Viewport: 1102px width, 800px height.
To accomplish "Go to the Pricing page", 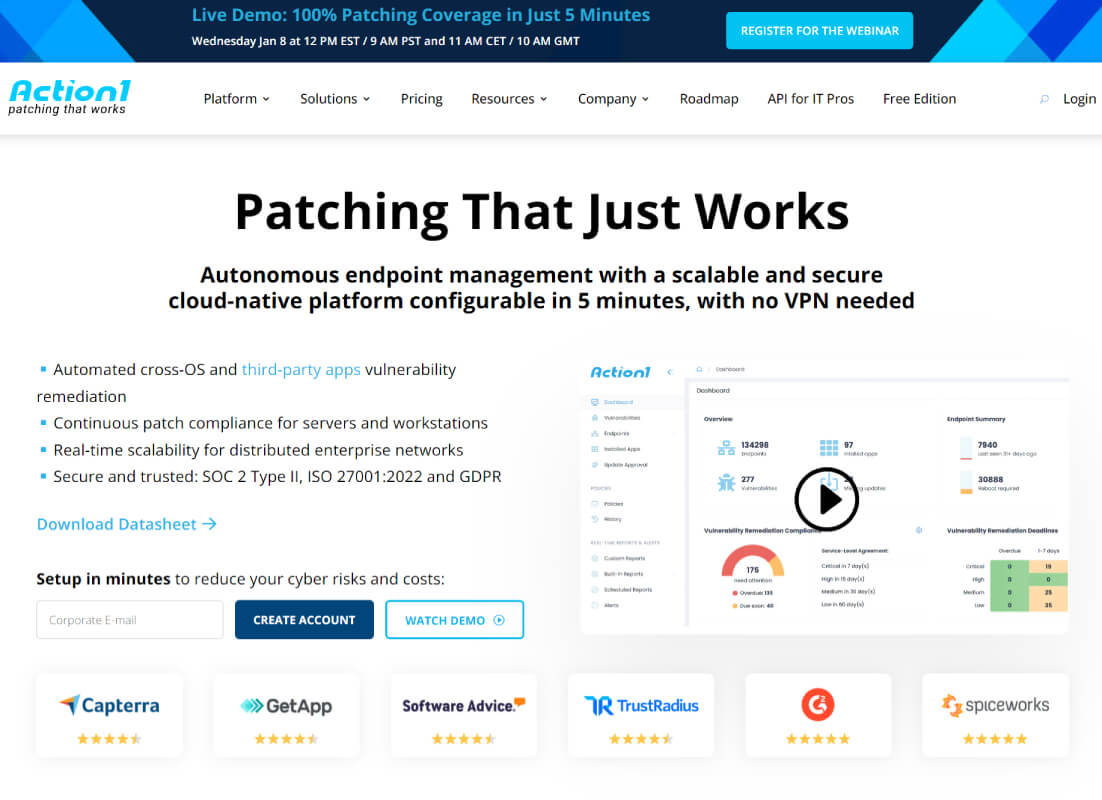I will coord(422,99).
